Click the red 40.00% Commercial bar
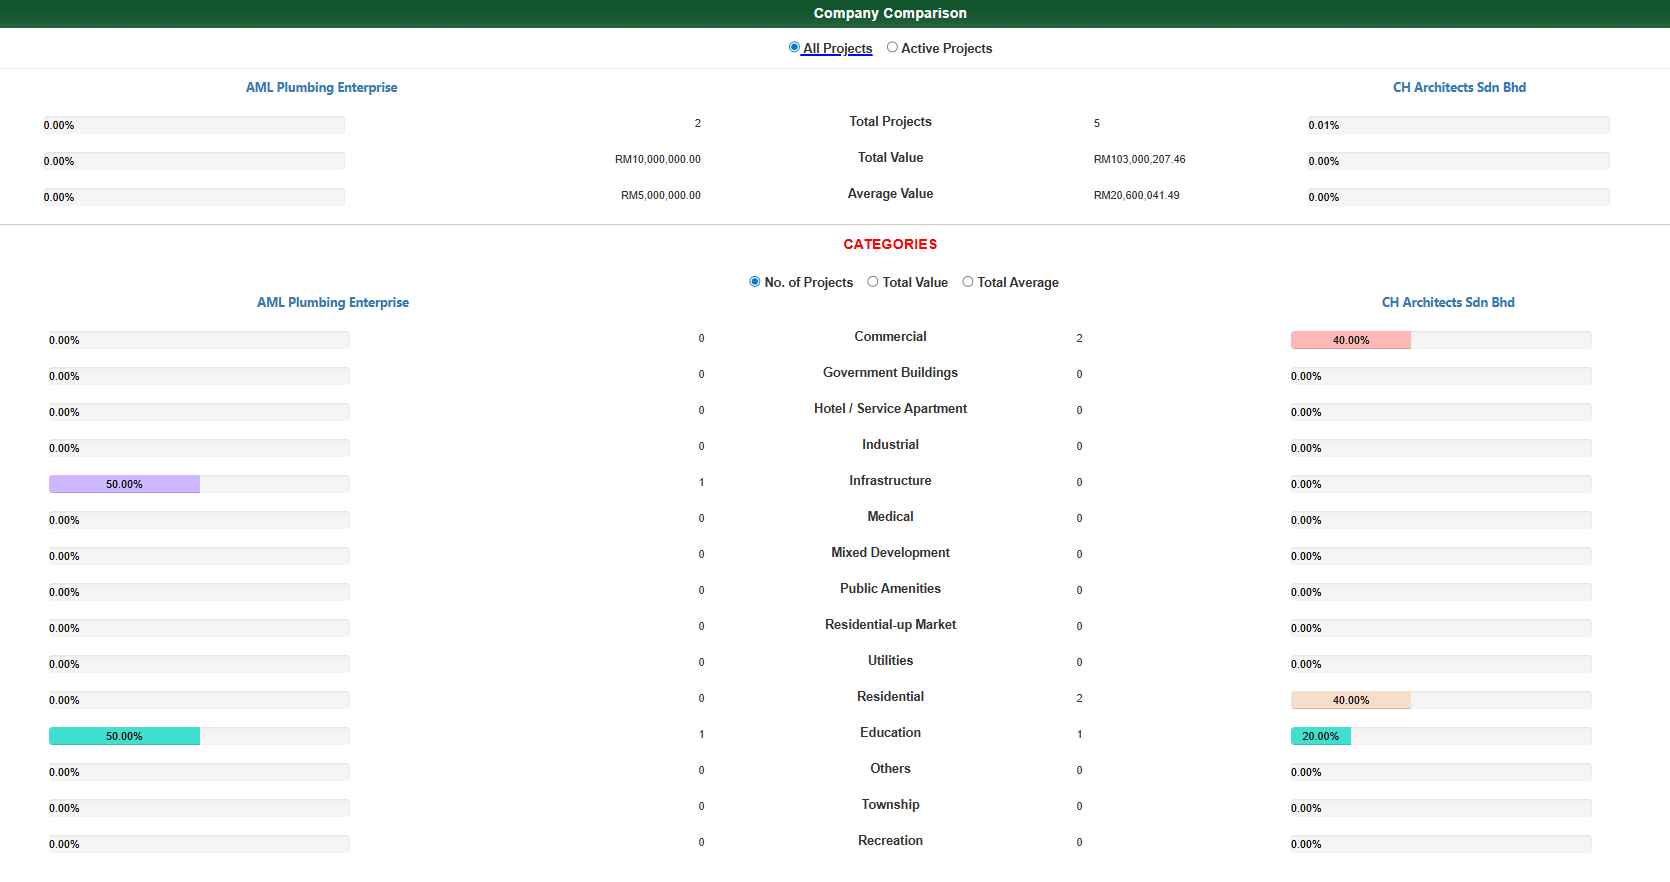Viewport: 1670px width, 882px height. (1350, 340)
